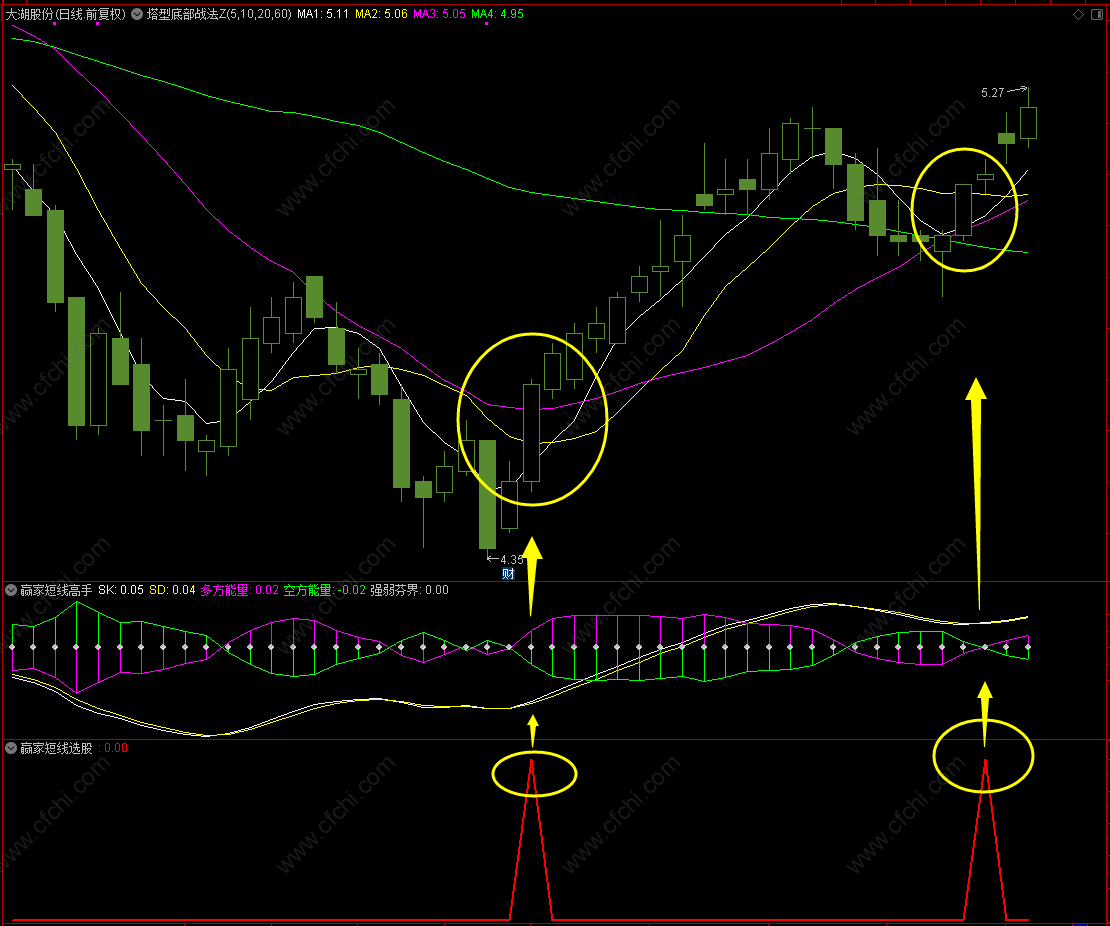Click the MA2: 5.06 value label

[382, 14]
